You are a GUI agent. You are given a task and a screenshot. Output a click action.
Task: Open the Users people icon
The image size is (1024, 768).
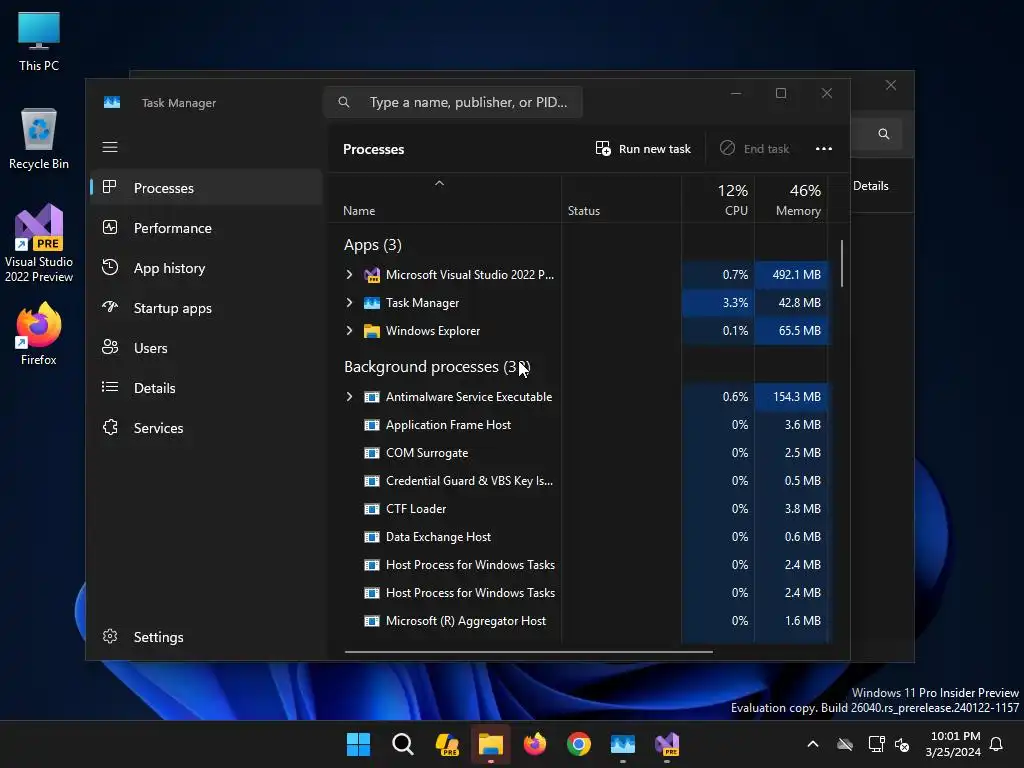click(110, 347)
